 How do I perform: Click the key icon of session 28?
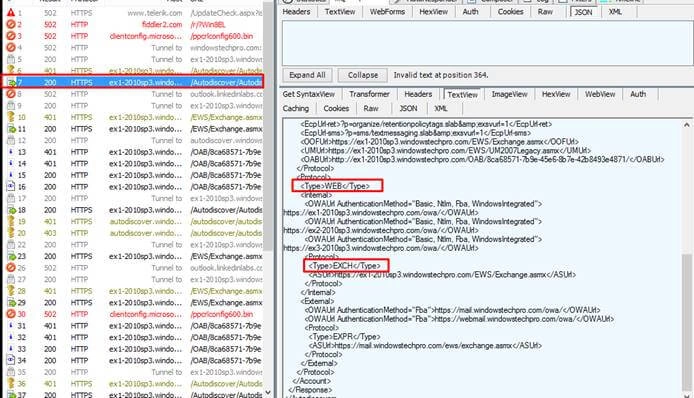pyautogui.click(x=11, y=291)
